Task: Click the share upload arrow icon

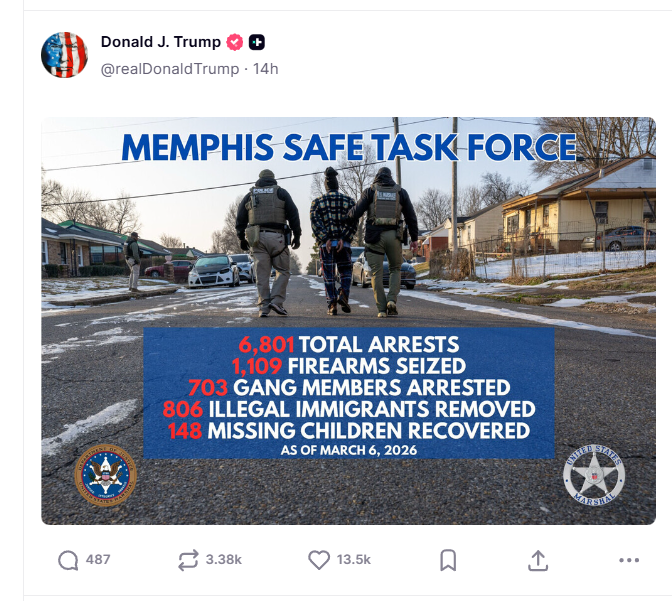Action: pyautogui.click(x=538, y=560)
